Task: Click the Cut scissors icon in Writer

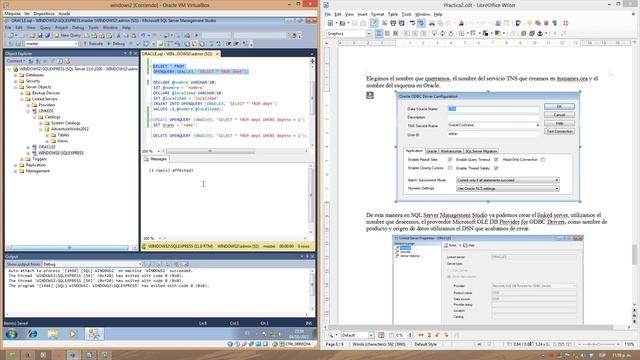Action: click(x=432, y=23)
